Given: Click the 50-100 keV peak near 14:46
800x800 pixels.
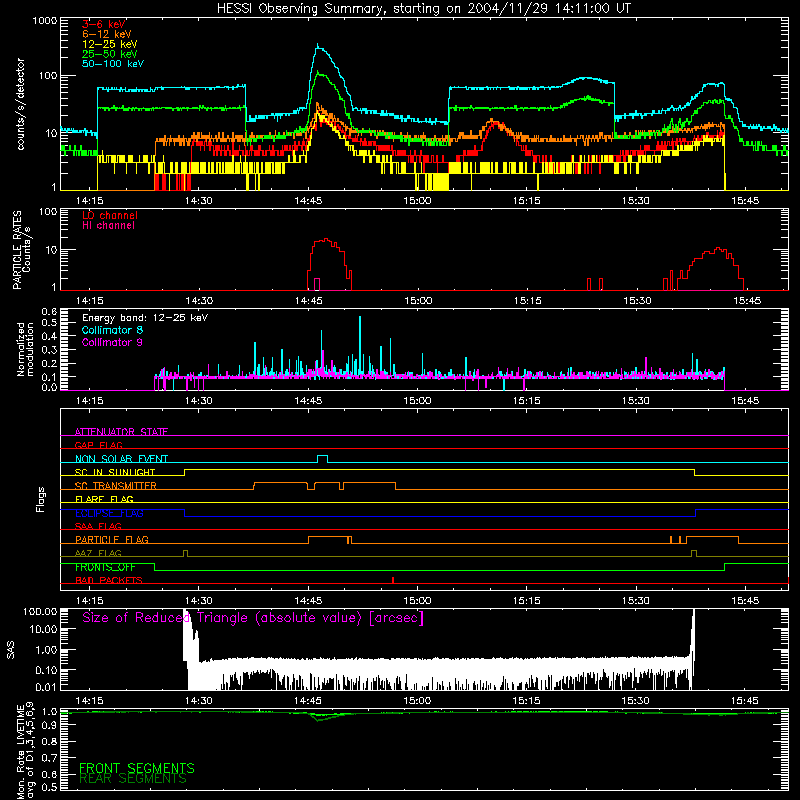Looking at the screenshot, I should point(318,47).
